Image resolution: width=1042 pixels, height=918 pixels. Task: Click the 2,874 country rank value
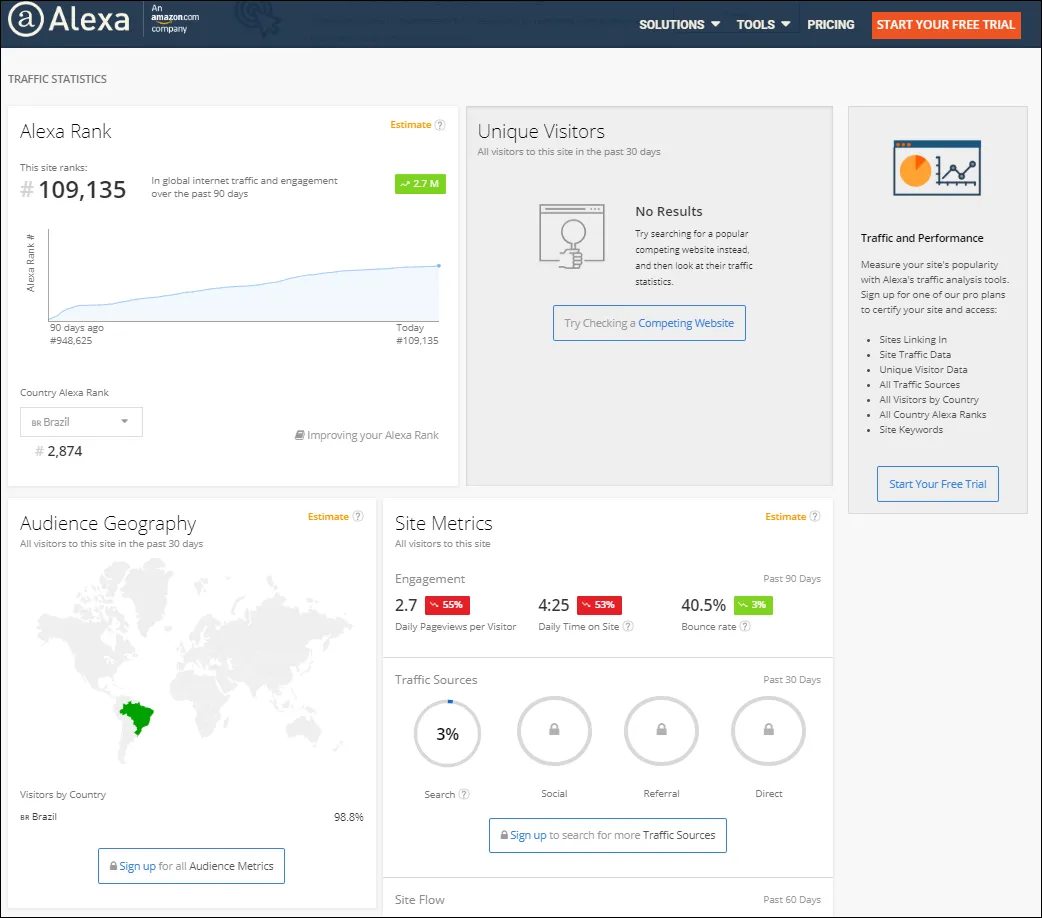[64, 451]
